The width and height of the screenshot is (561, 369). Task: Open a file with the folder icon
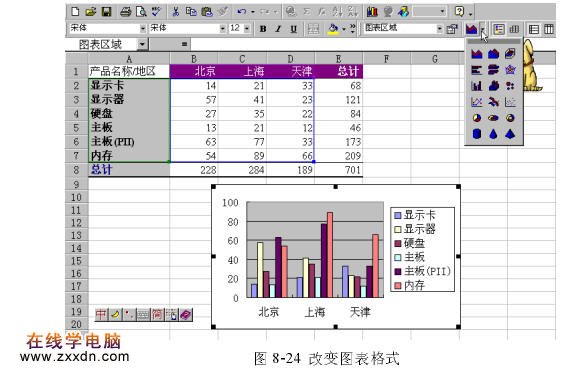coord(91,12)
